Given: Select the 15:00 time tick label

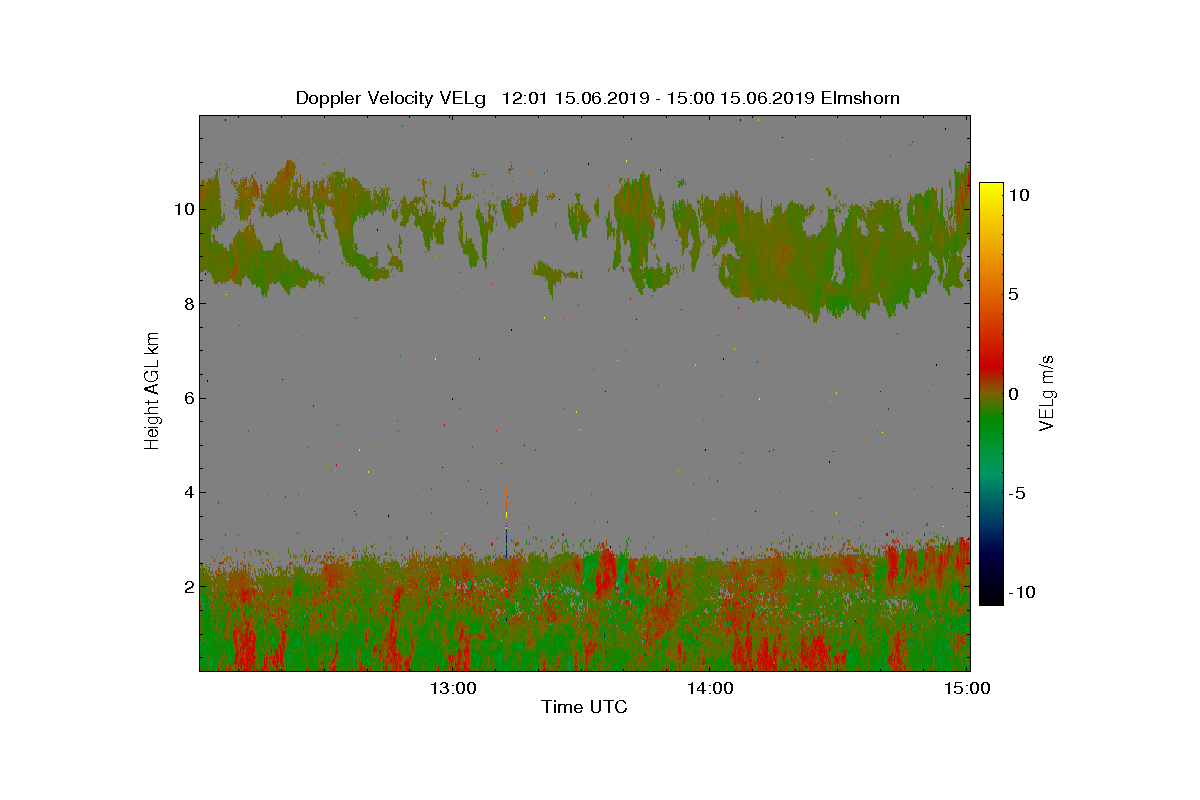Looking at the screenshot, I should pyautogui.click(x=968, y=688).
